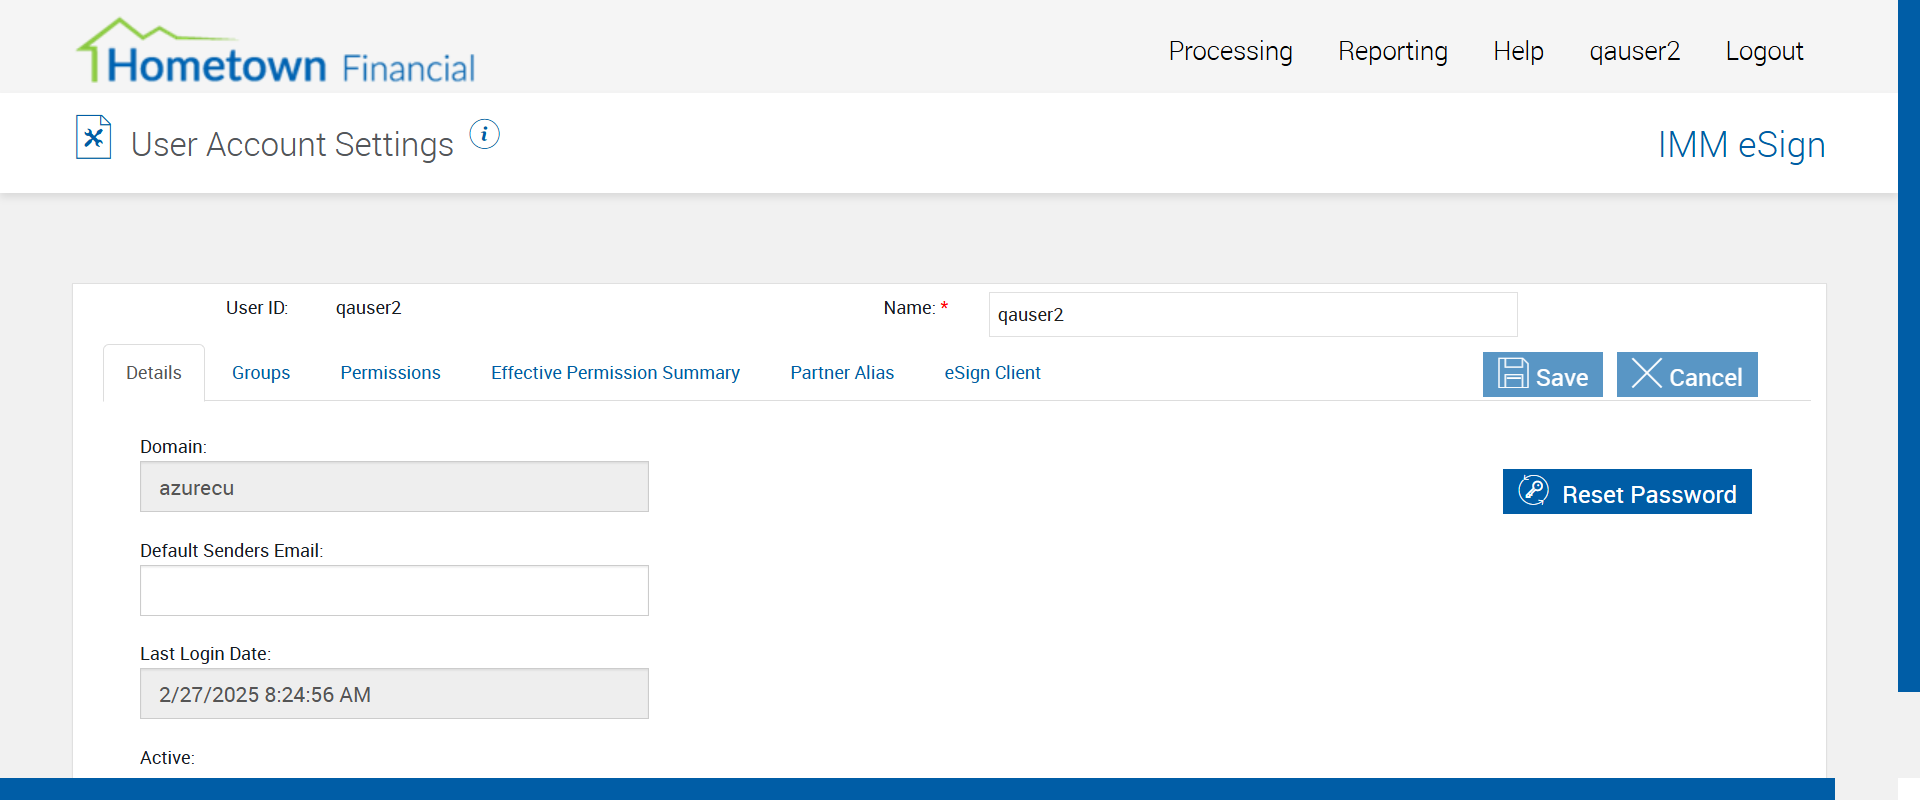Click the User Account Settings page title
Viewport: 1920px width, 800px height.
292,145
